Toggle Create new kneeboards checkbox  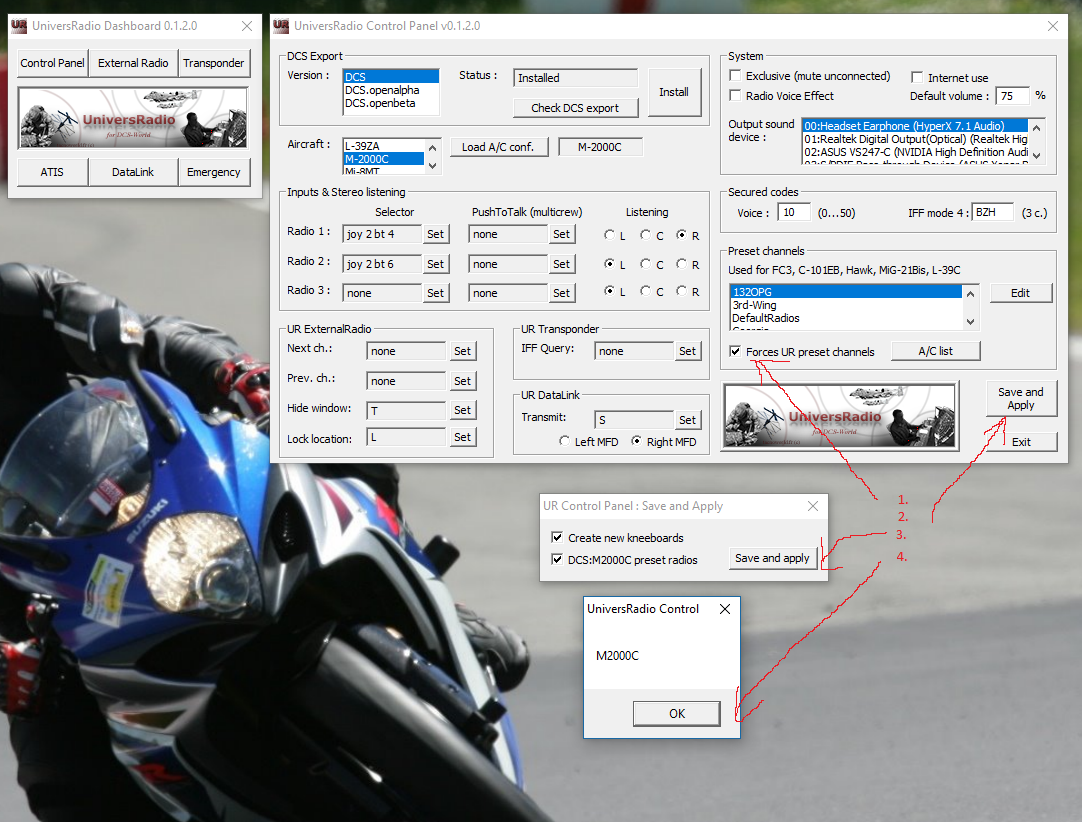point(558,537)
